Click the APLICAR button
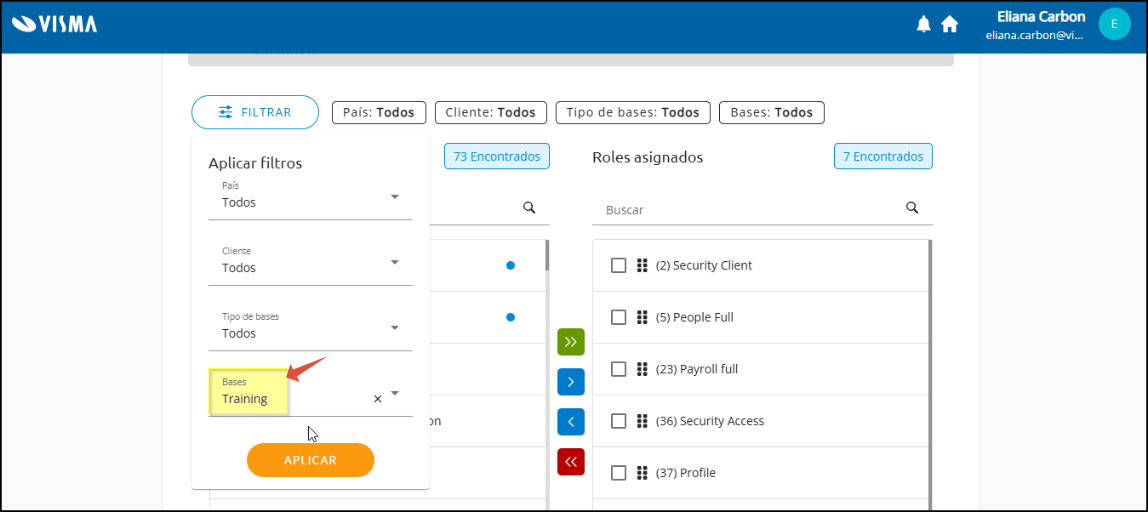The image size is (1148, 512). pos(310,460)
